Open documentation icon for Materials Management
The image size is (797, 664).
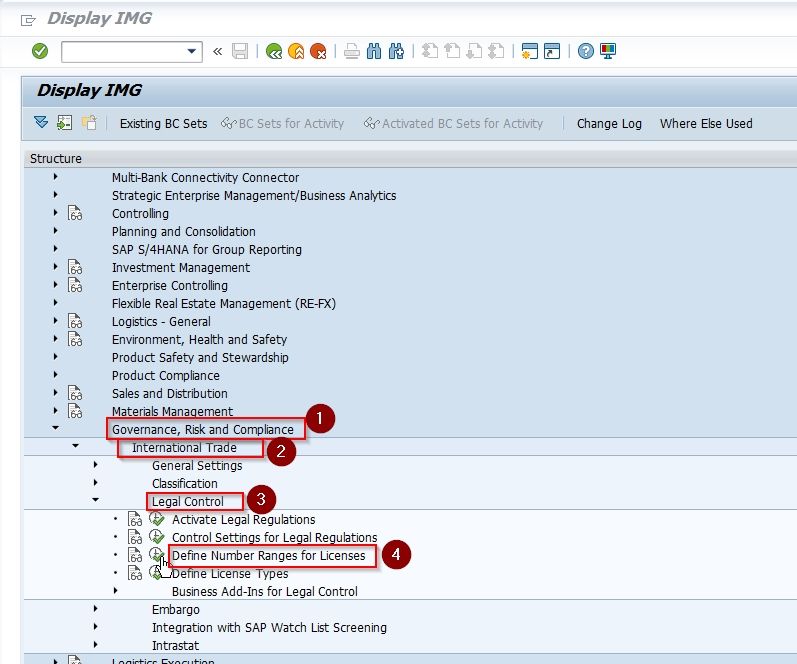pyautogui.click(x=75, y=411)
